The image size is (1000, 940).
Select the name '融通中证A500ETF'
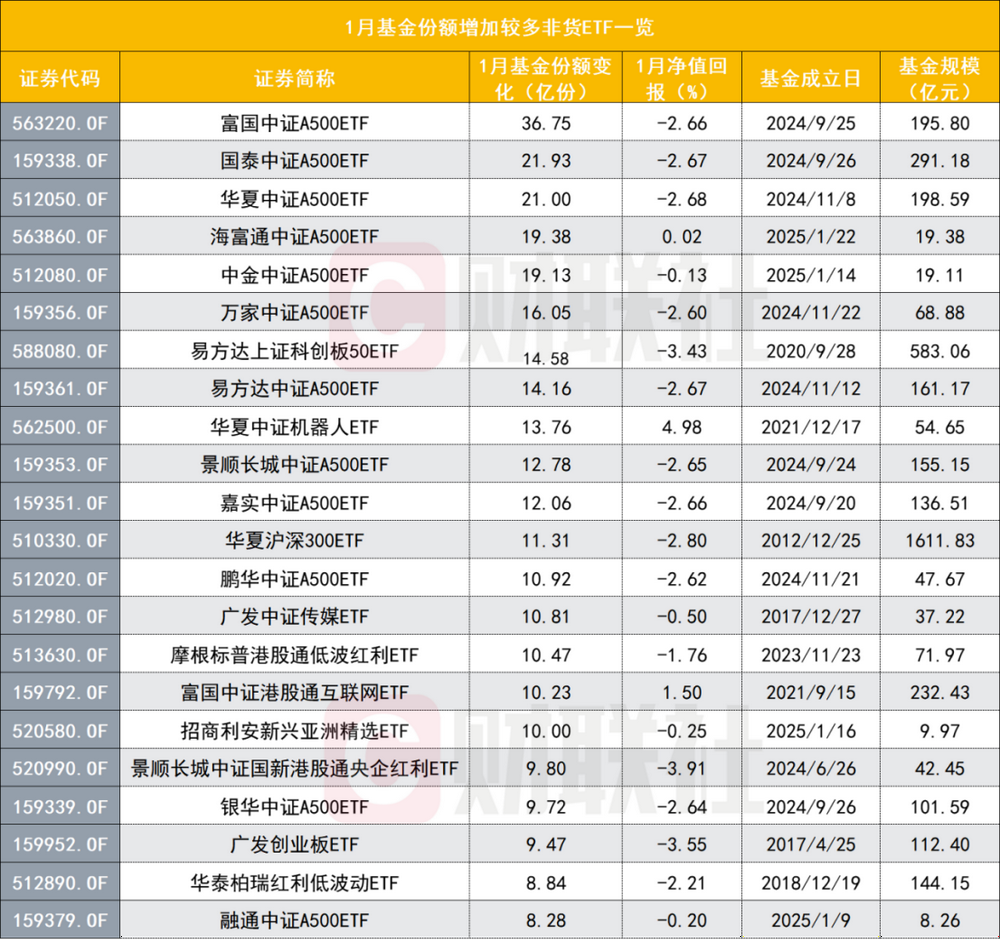coord(295,920)
